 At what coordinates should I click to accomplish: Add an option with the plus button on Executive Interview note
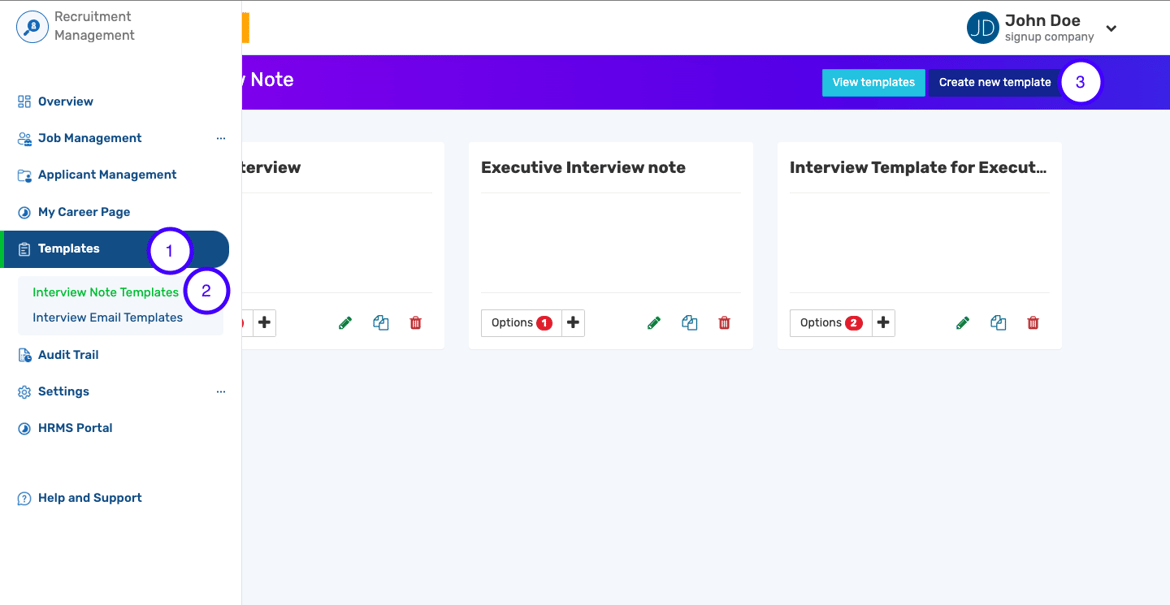click(x=573, y=323)
